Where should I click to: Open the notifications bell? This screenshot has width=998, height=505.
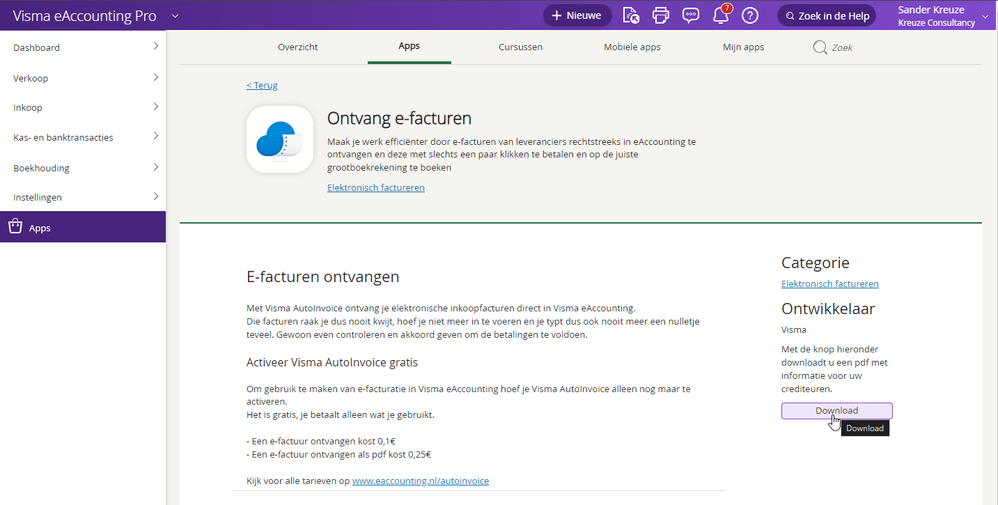click(720, 15)
